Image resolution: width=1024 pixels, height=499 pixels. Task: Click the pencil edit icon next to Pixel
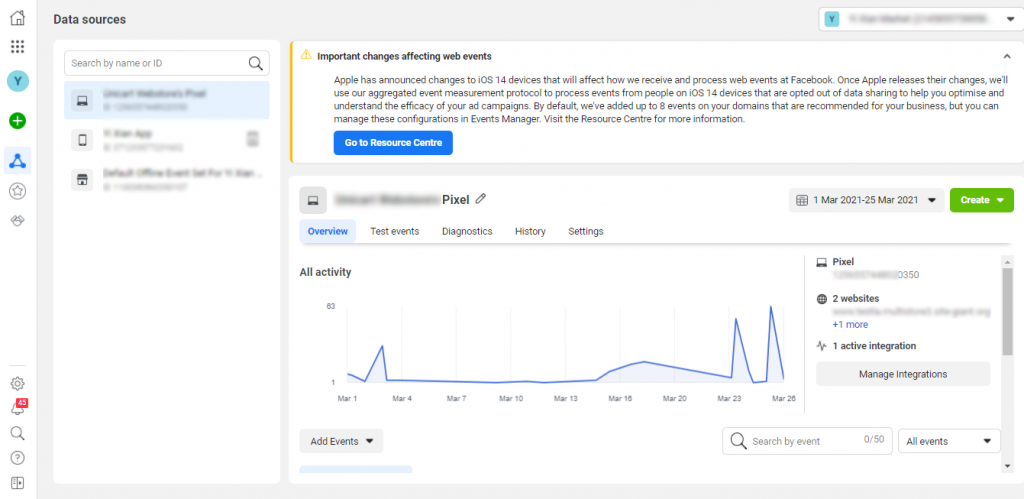coord(481,199)
